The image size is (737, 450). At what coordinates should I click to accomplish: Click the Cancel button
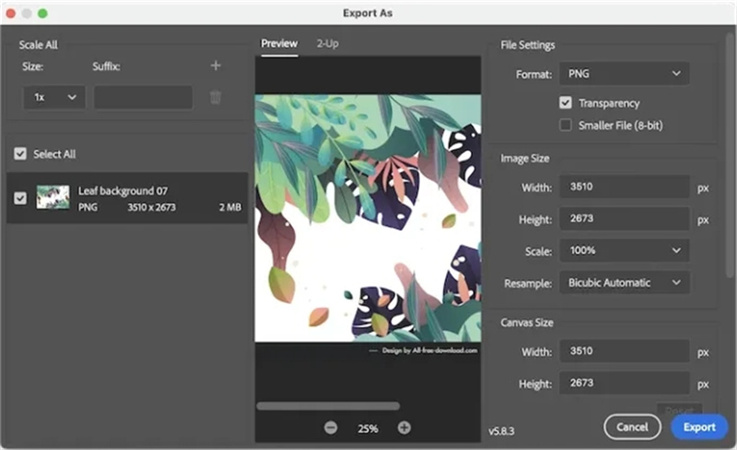[632, 427]
